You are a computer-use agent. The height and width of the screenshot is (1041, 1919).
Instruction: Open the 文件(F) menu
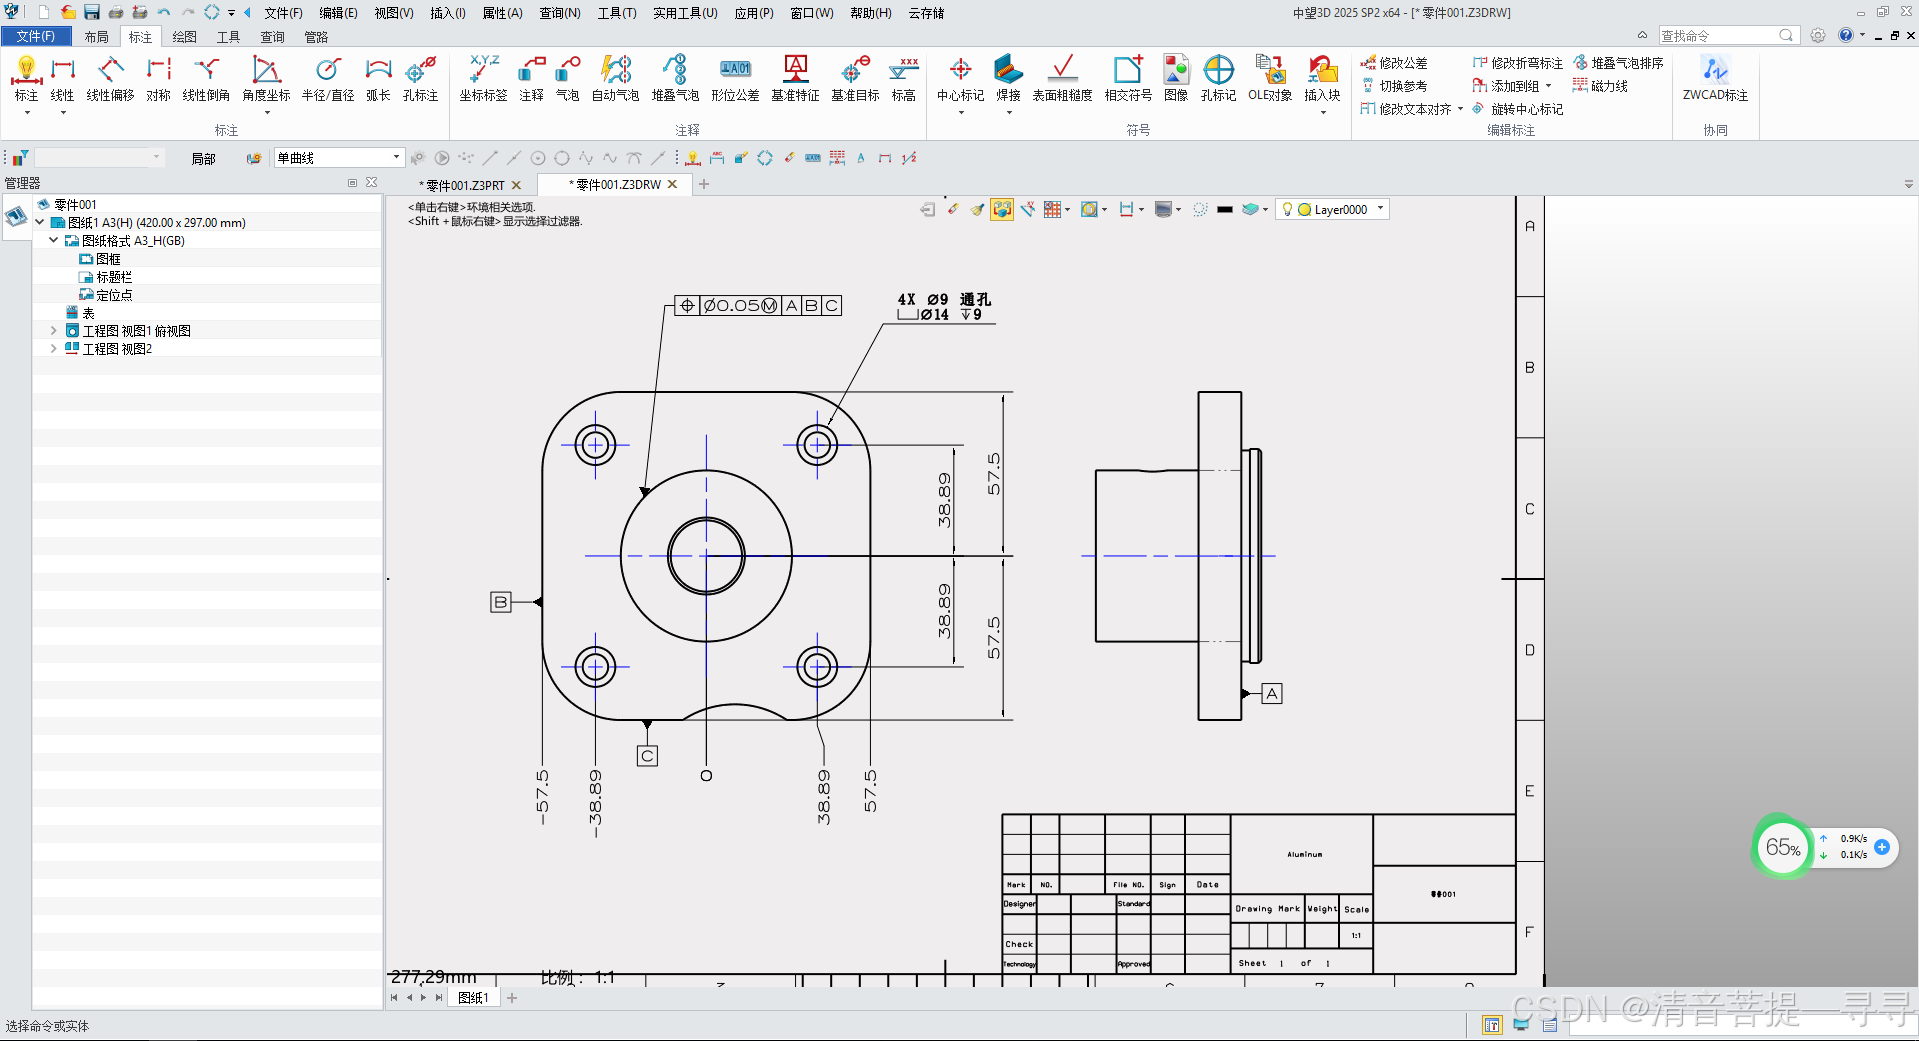click(x=283, y=13)
